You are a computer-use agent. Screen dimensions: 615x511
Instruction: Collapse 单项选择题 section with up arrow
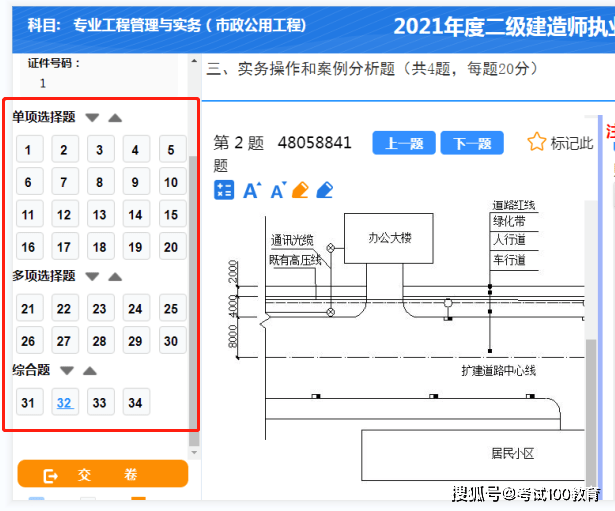click(115, 118)
